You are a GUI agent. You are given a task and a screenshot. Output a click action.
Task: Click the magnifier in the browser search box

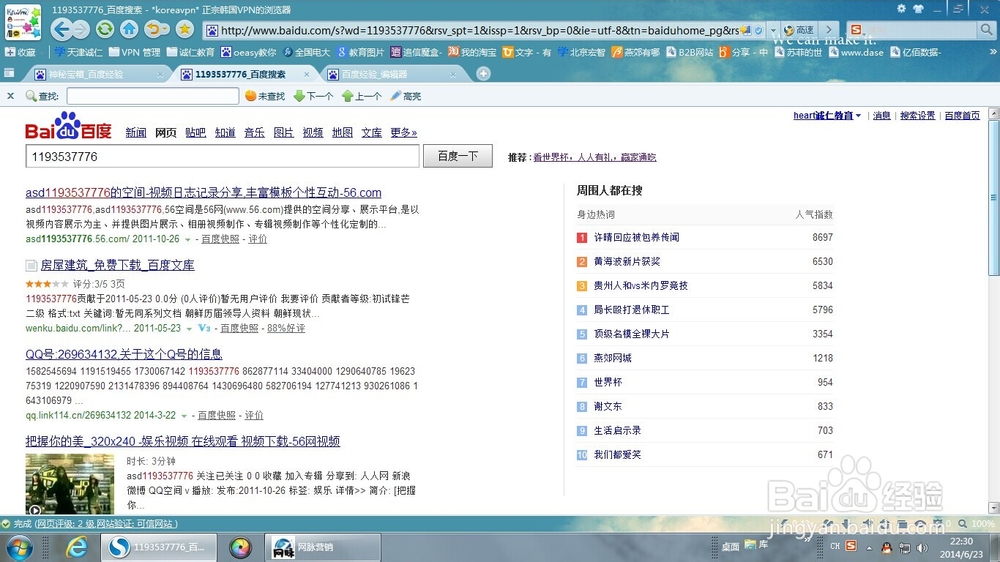coord(985,29)
